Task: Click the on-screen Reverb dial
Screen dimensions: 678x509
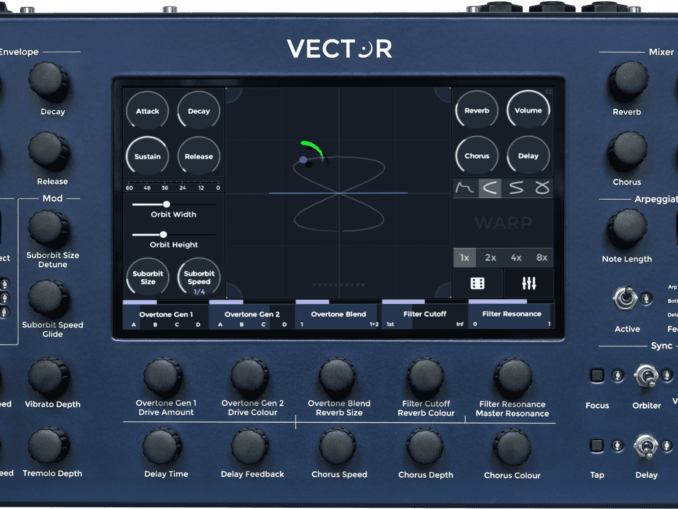Action: 477,110
